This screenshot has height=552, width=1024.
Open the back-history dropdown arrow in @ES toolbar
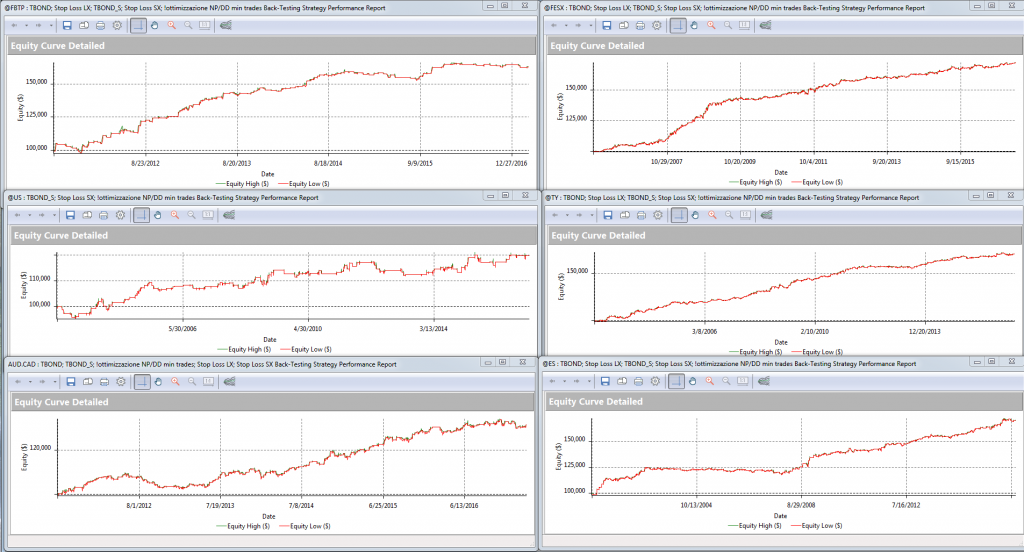pos(567,381)
